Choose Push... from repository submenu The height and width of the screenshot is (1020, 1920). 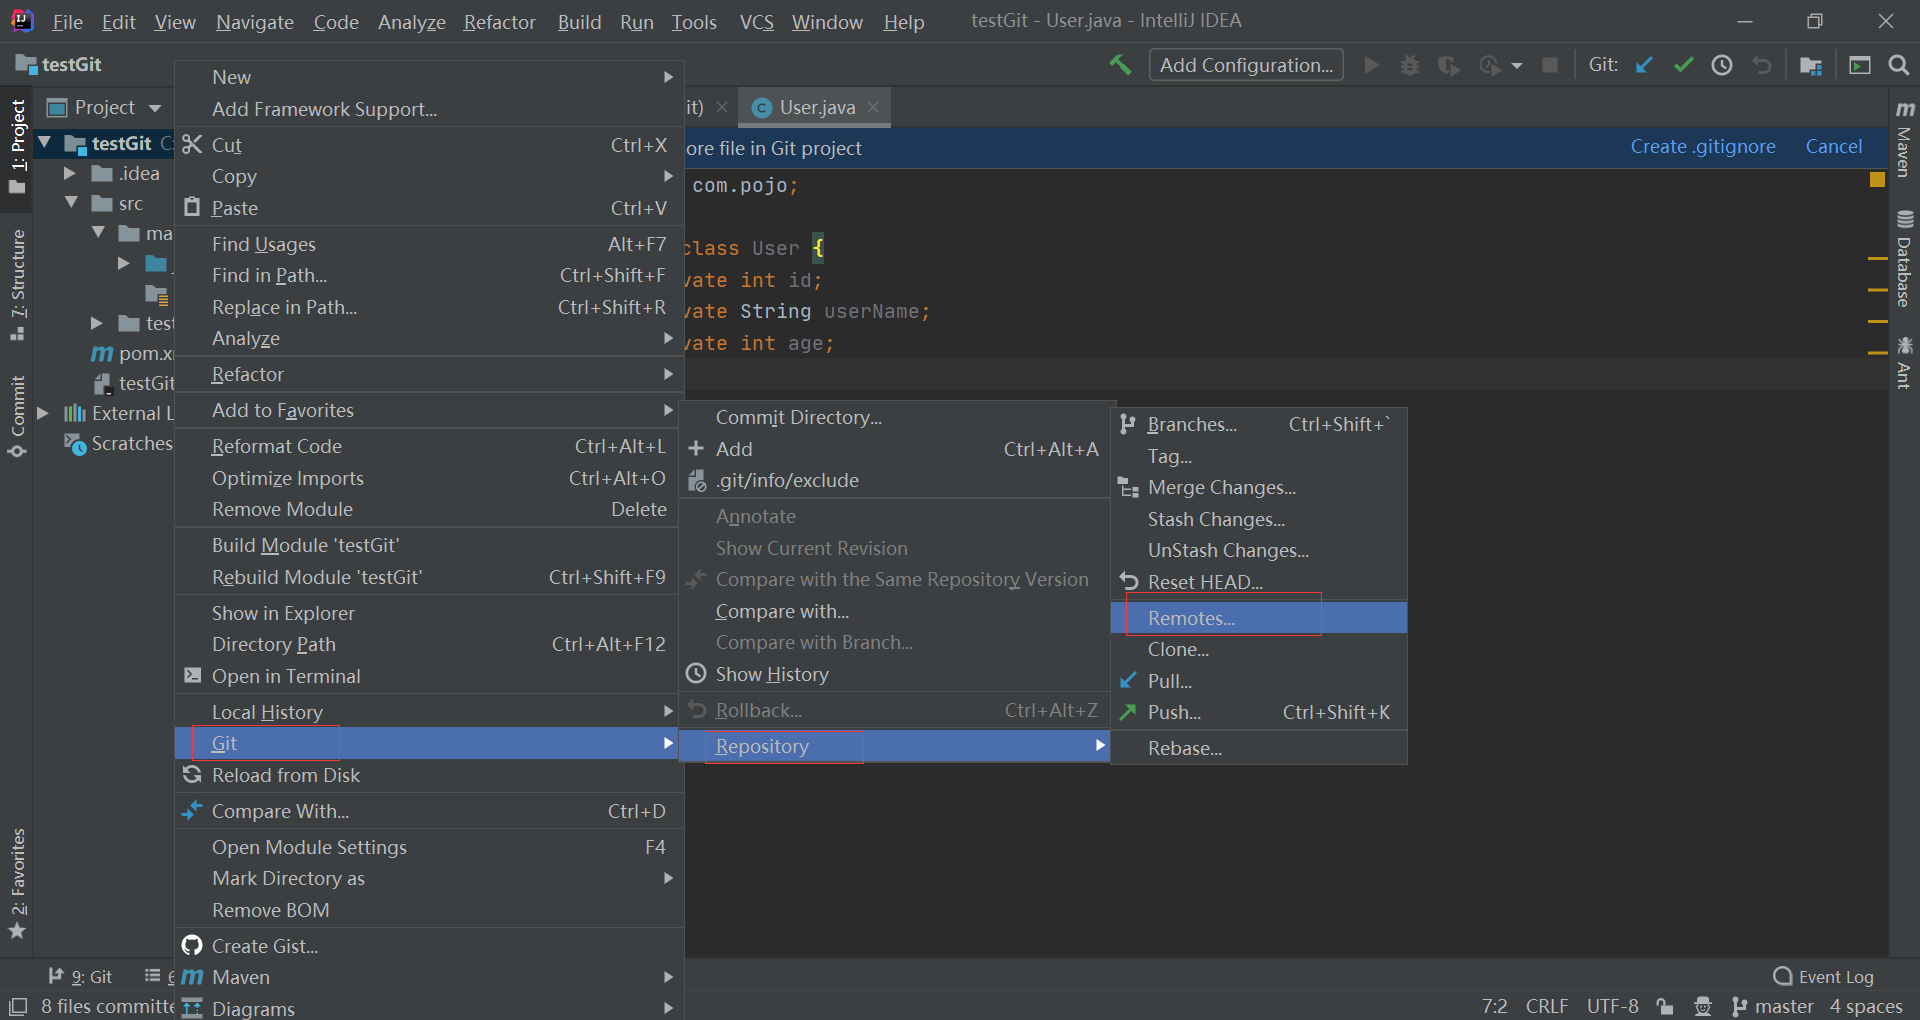[1259, 712]
